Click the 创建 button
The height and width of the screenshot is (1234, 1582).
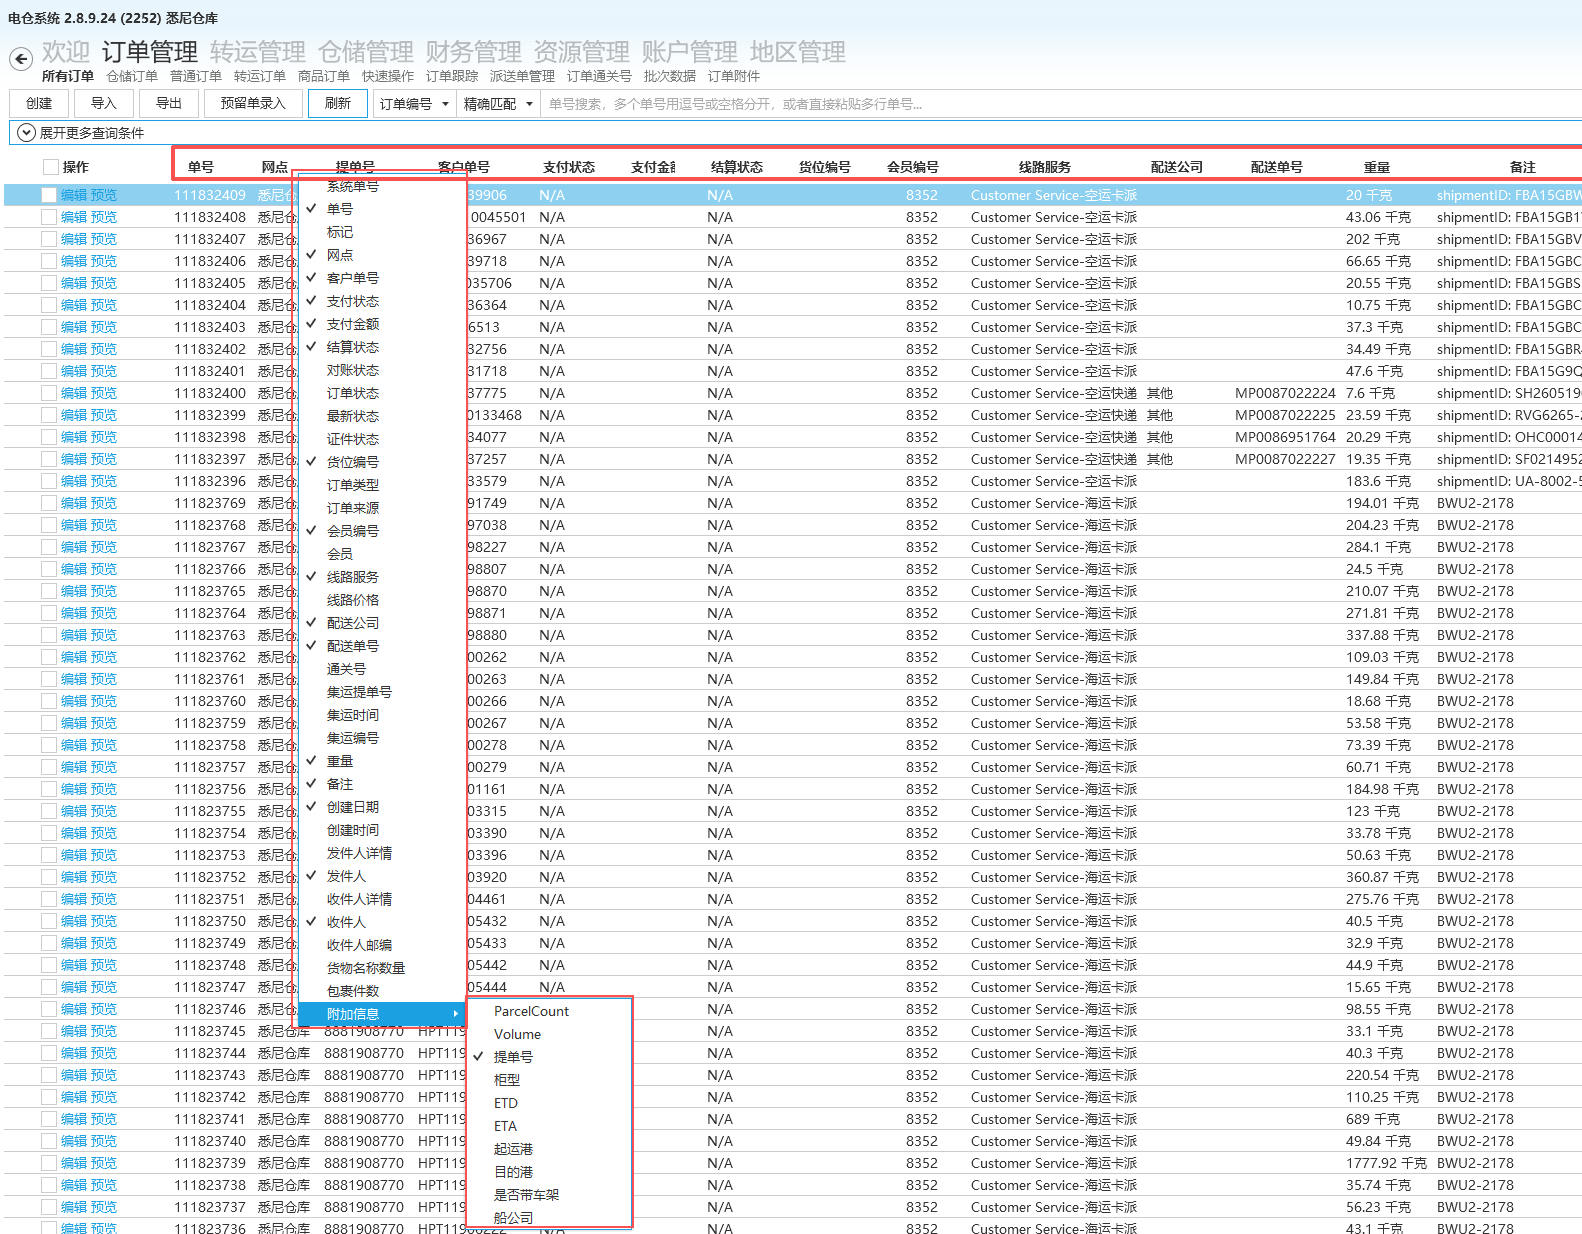point(39,103)
